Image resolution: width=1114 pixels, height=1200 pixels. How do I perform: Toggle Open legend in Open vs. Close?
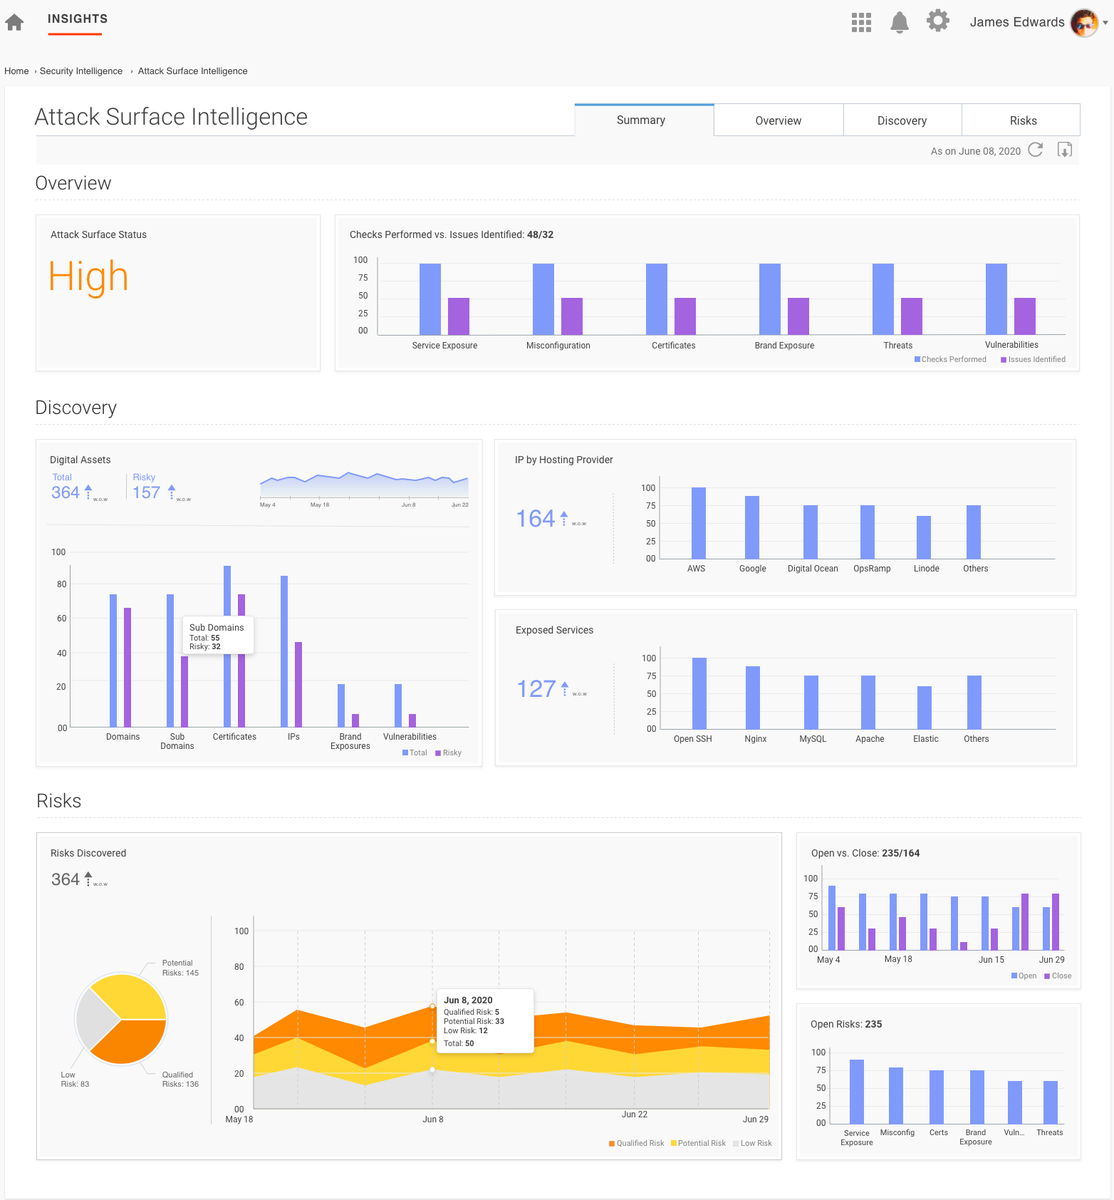point(1024,976)
